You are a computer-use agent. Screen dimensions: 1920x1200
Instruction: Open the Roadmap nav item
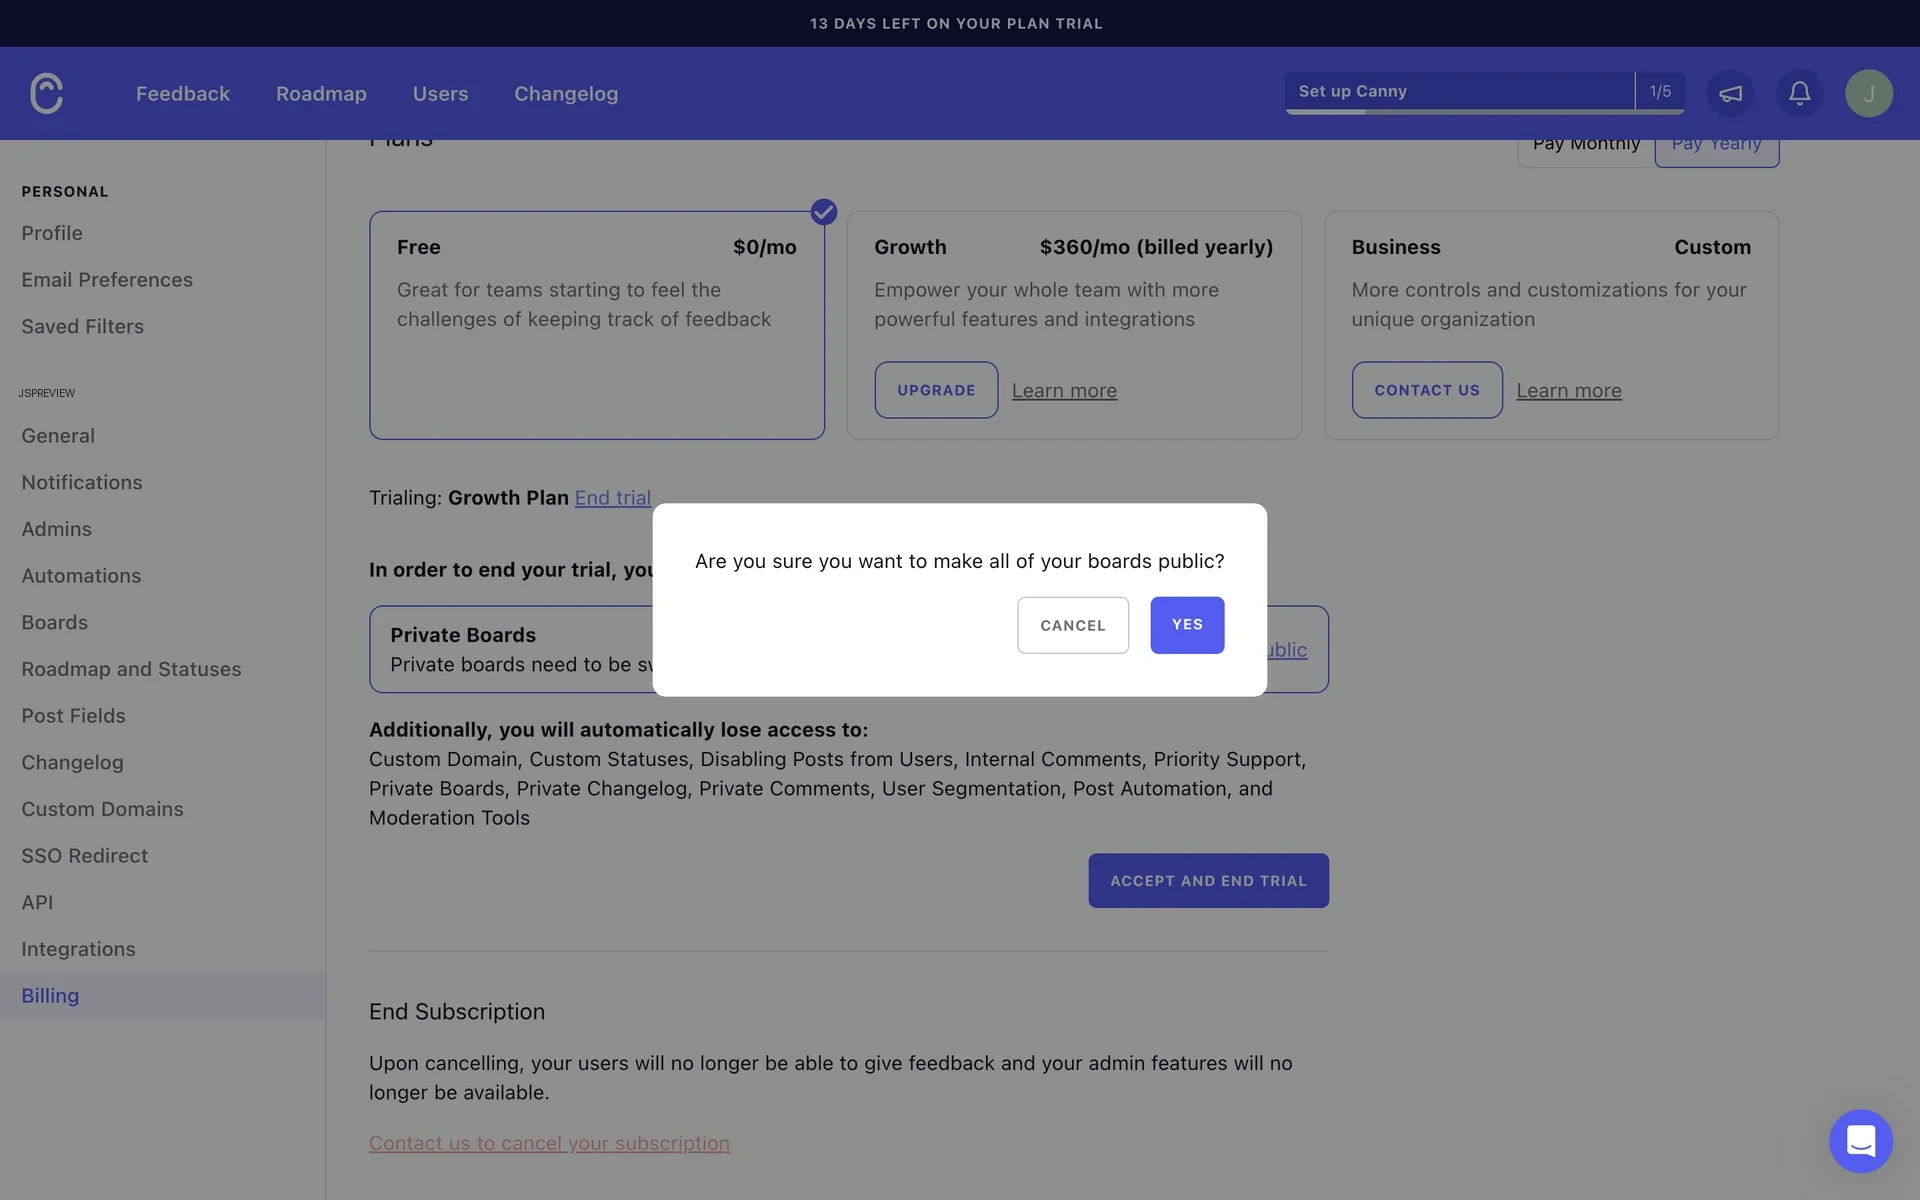pyautogui.click(x=321, y=93)
